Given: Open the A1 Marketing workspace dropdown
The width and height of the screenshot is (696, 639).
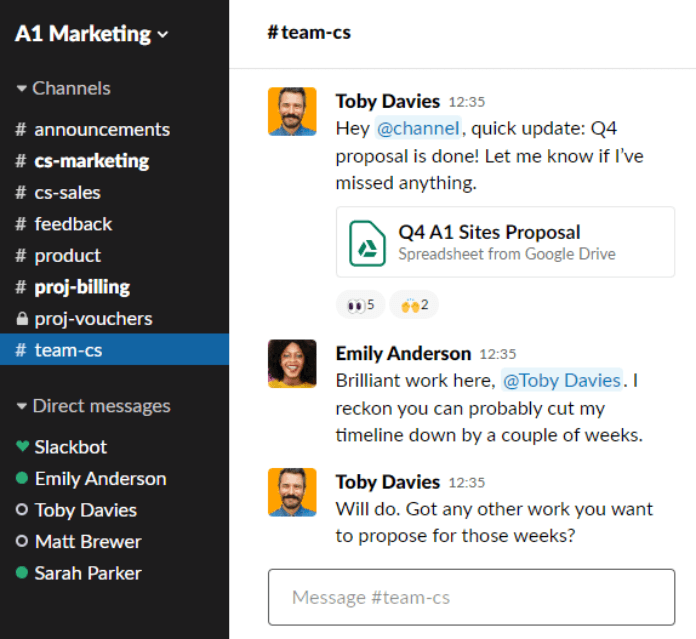Looking at the screenshot, I should (91, 34).
